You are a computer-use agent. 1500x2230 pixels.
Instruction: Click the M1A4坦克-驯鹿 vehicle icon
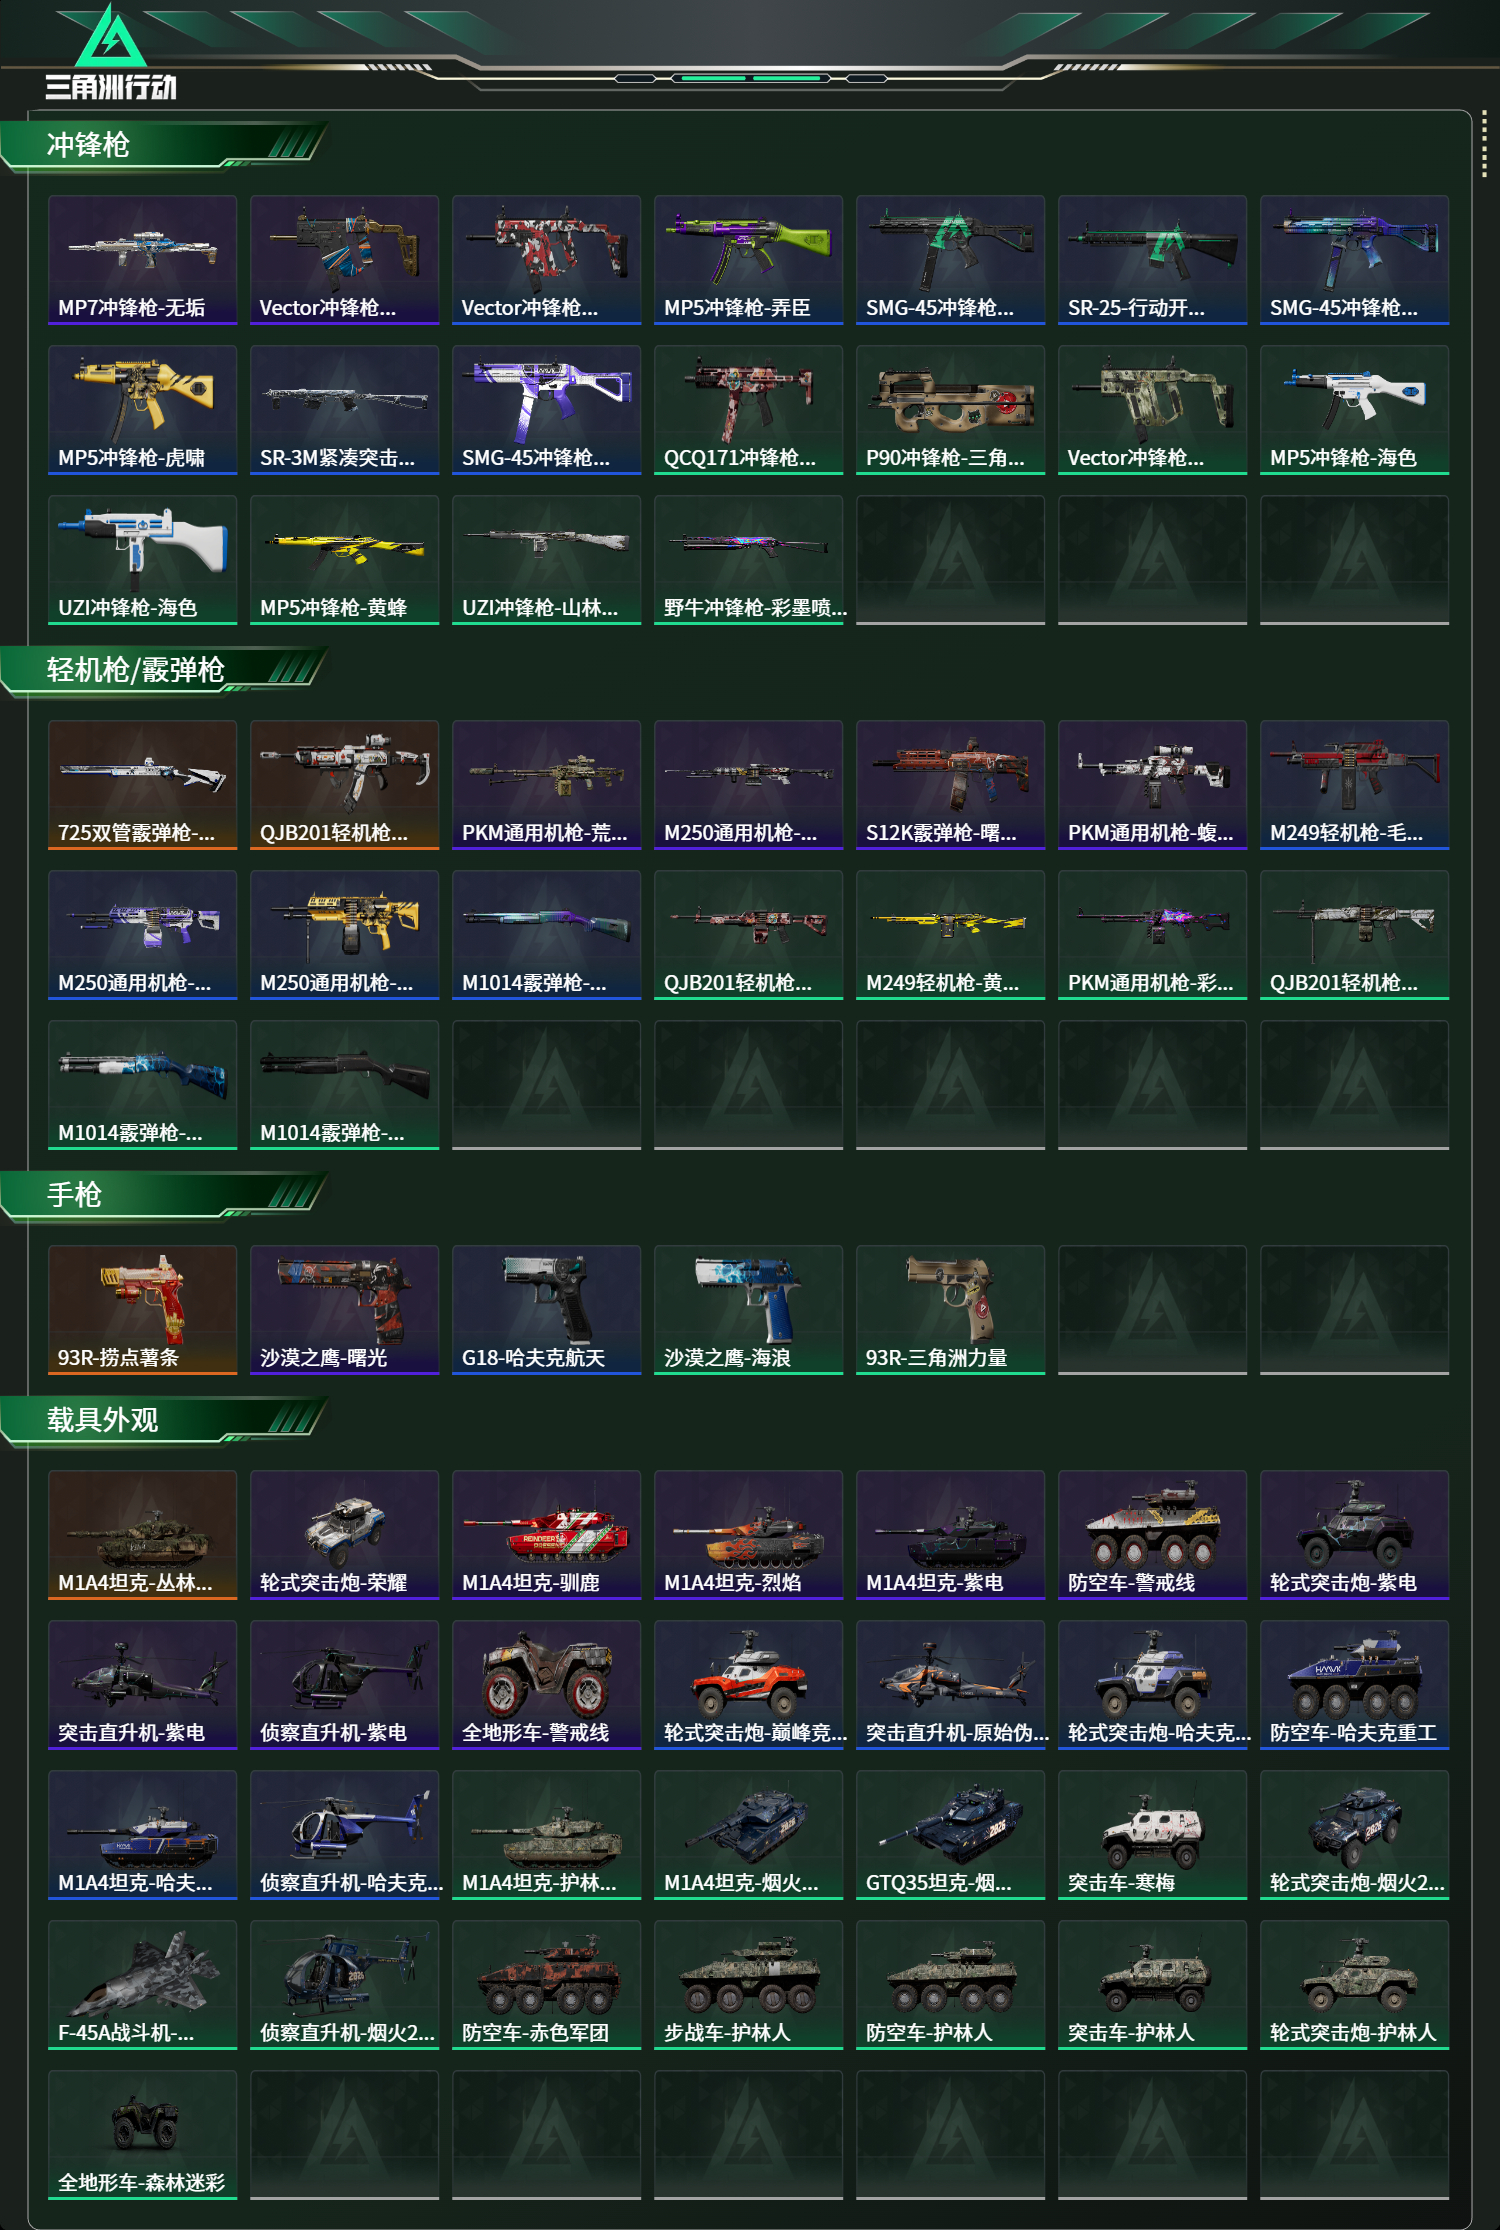(x=546, y=1535)
